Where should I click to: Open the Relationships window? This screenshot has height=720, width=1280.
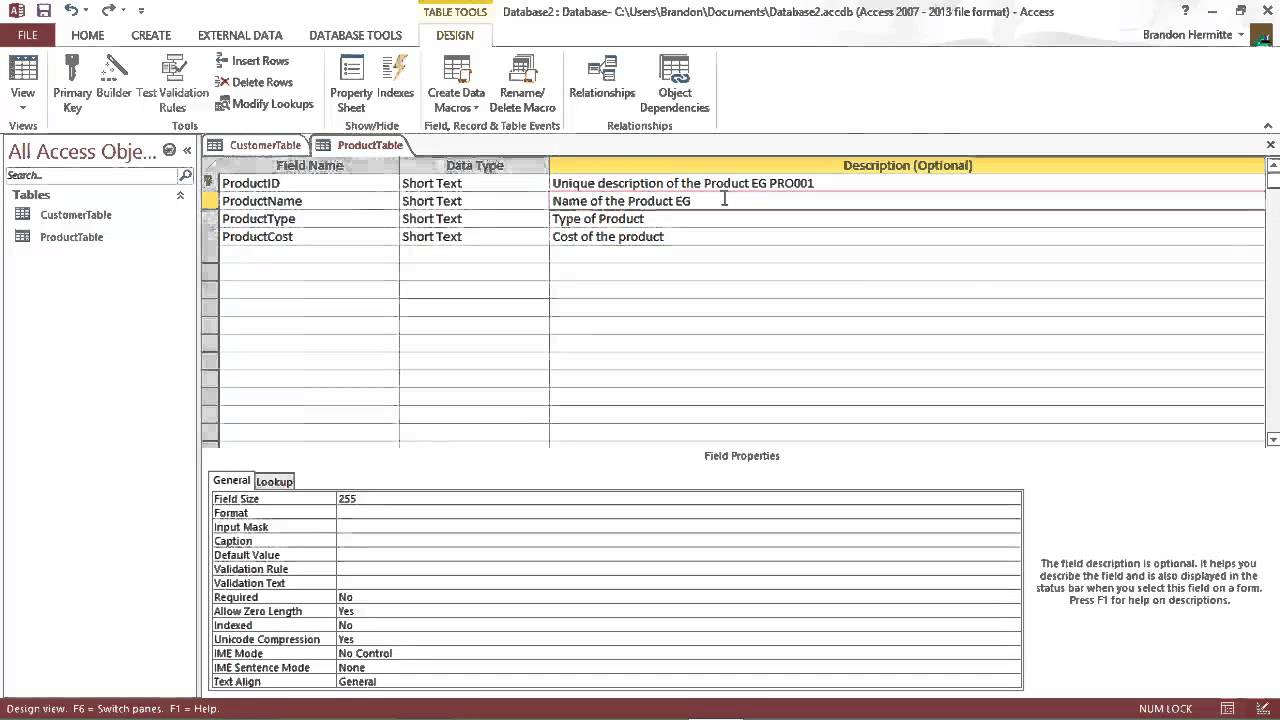click(602, 76)
